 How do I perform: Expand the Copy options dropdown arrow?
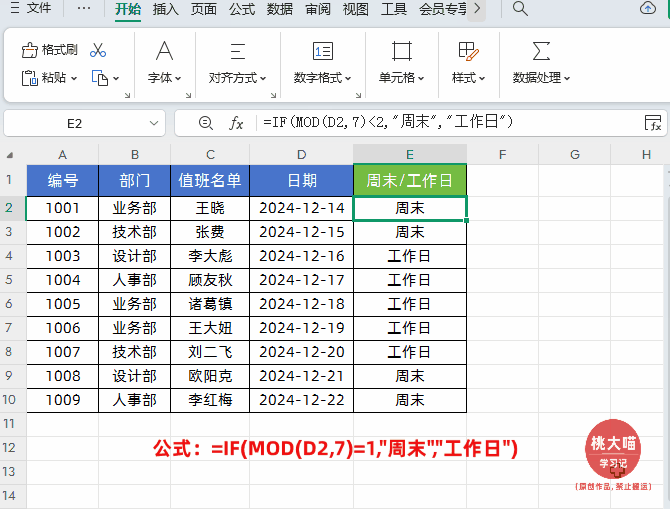click(x=116, y=79)
